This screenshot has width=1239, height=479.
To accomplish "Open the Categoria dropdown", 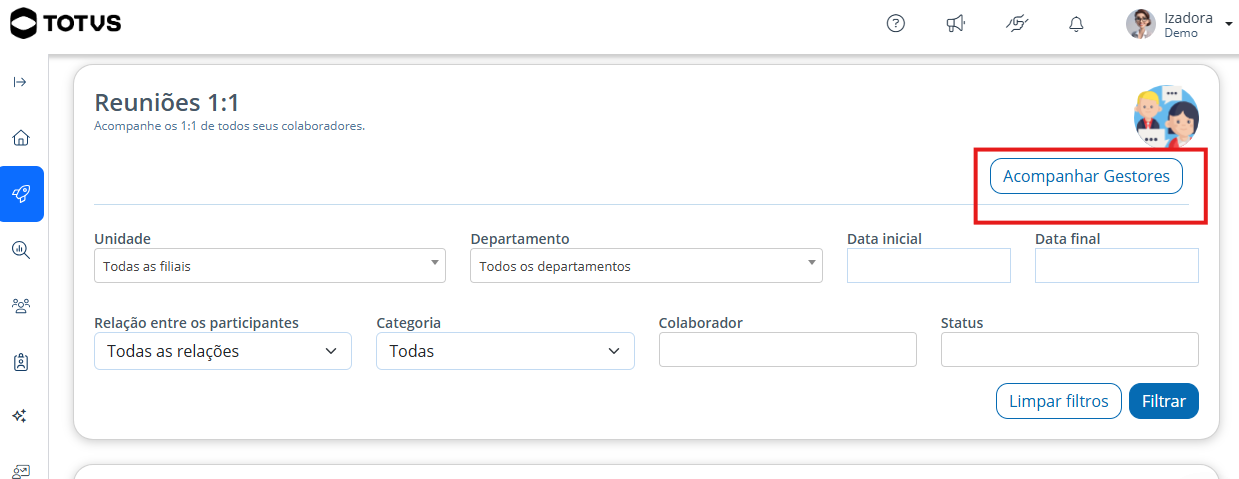I will click(505, 351).
